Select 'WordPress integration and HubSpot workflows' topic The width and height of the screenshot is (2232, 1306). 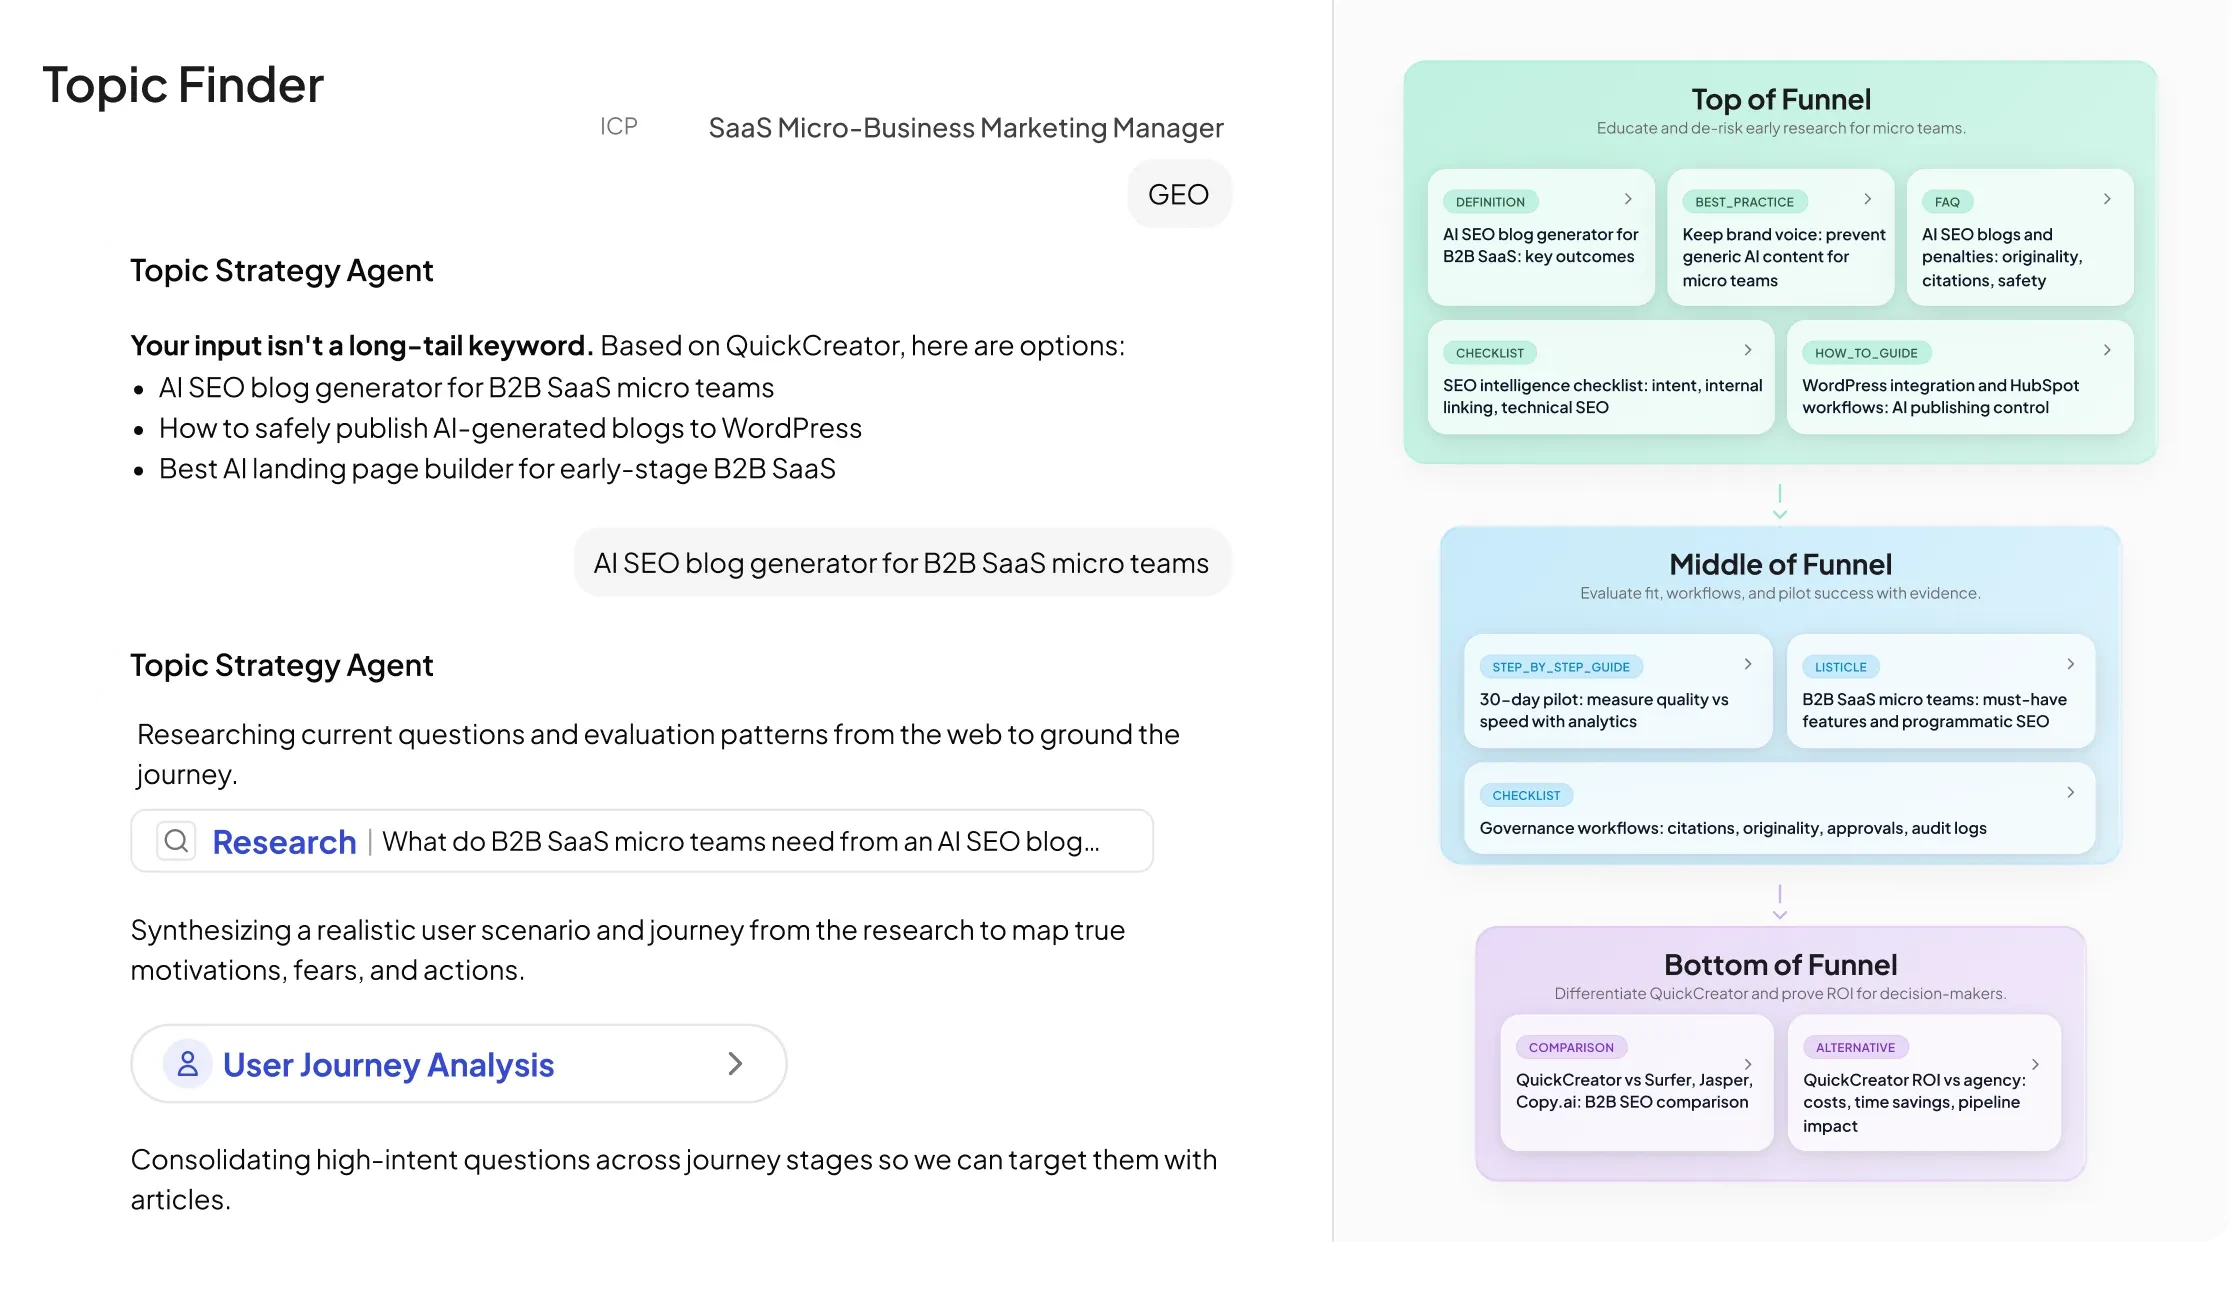(1940, 396)
